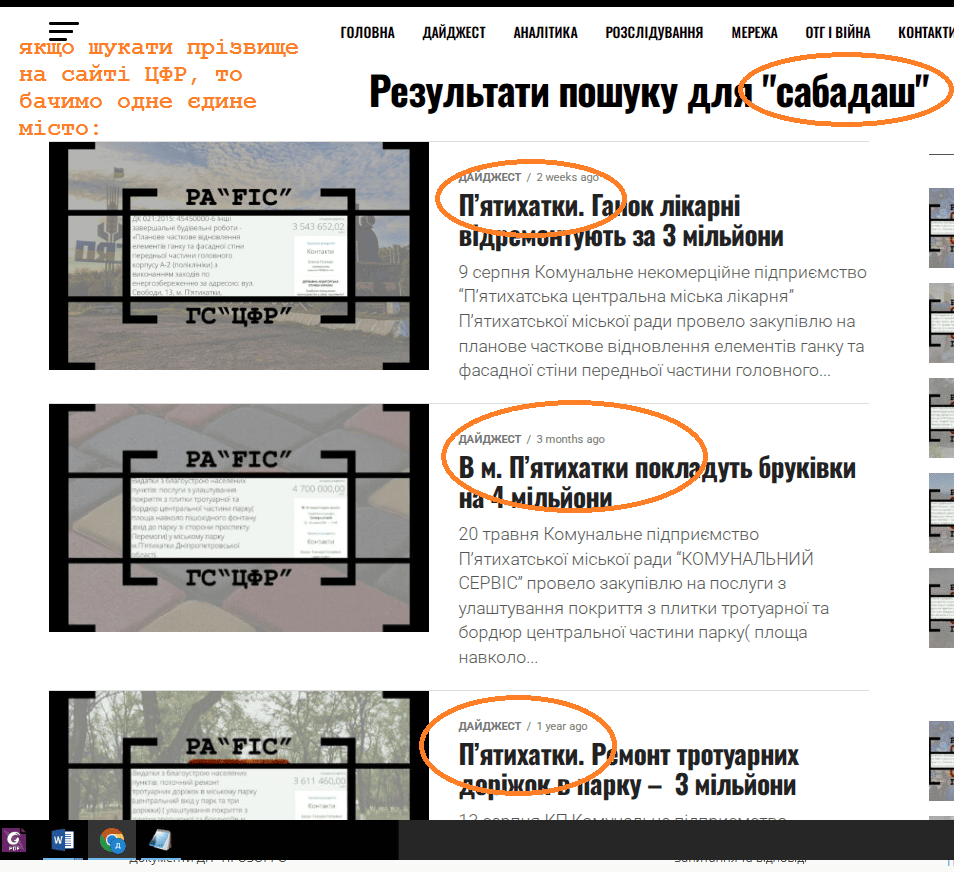Click thumbnail of the park sidewalk article
This screenshot has width=954, height=872.
(239, 755)
